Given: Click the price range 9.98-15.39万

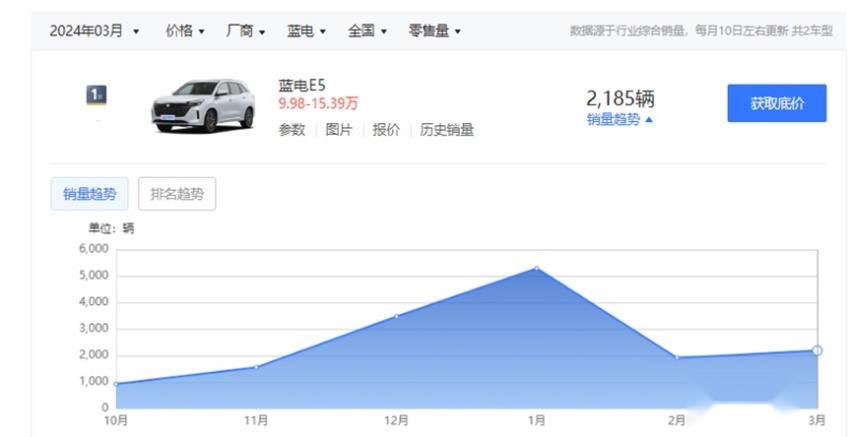Looking at the screenshot, I should coord(318,103).
